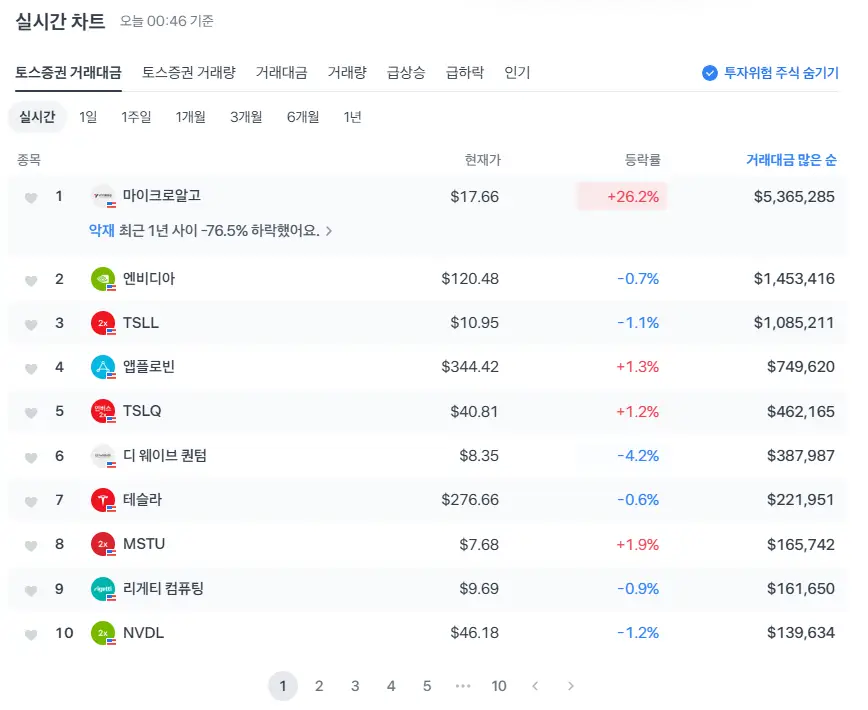Go to page 4
Image resolution: width=868 pixels, height=710 pixels.
[x=391, y=686]
